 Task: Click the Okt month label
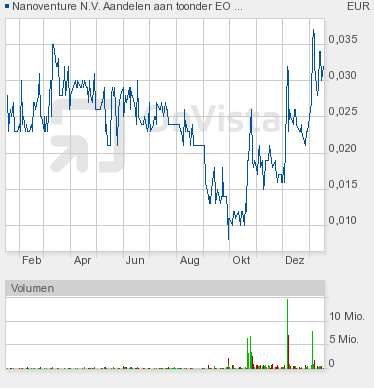click(x=241, y=260)
